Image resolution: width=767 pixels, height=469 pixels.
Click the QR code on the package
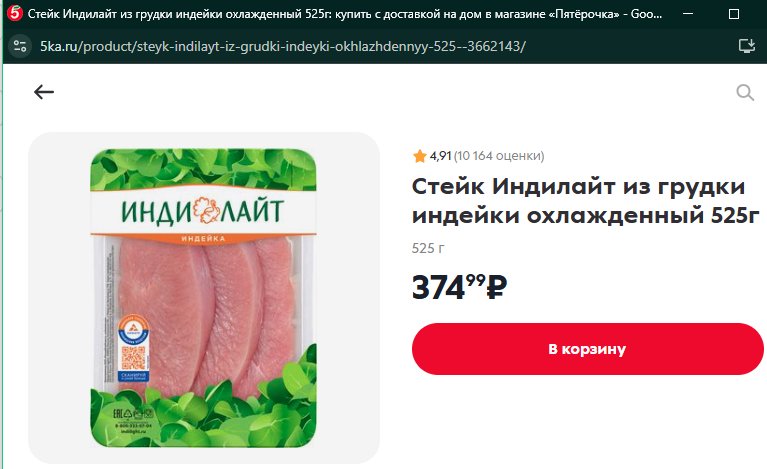point(134,357)
